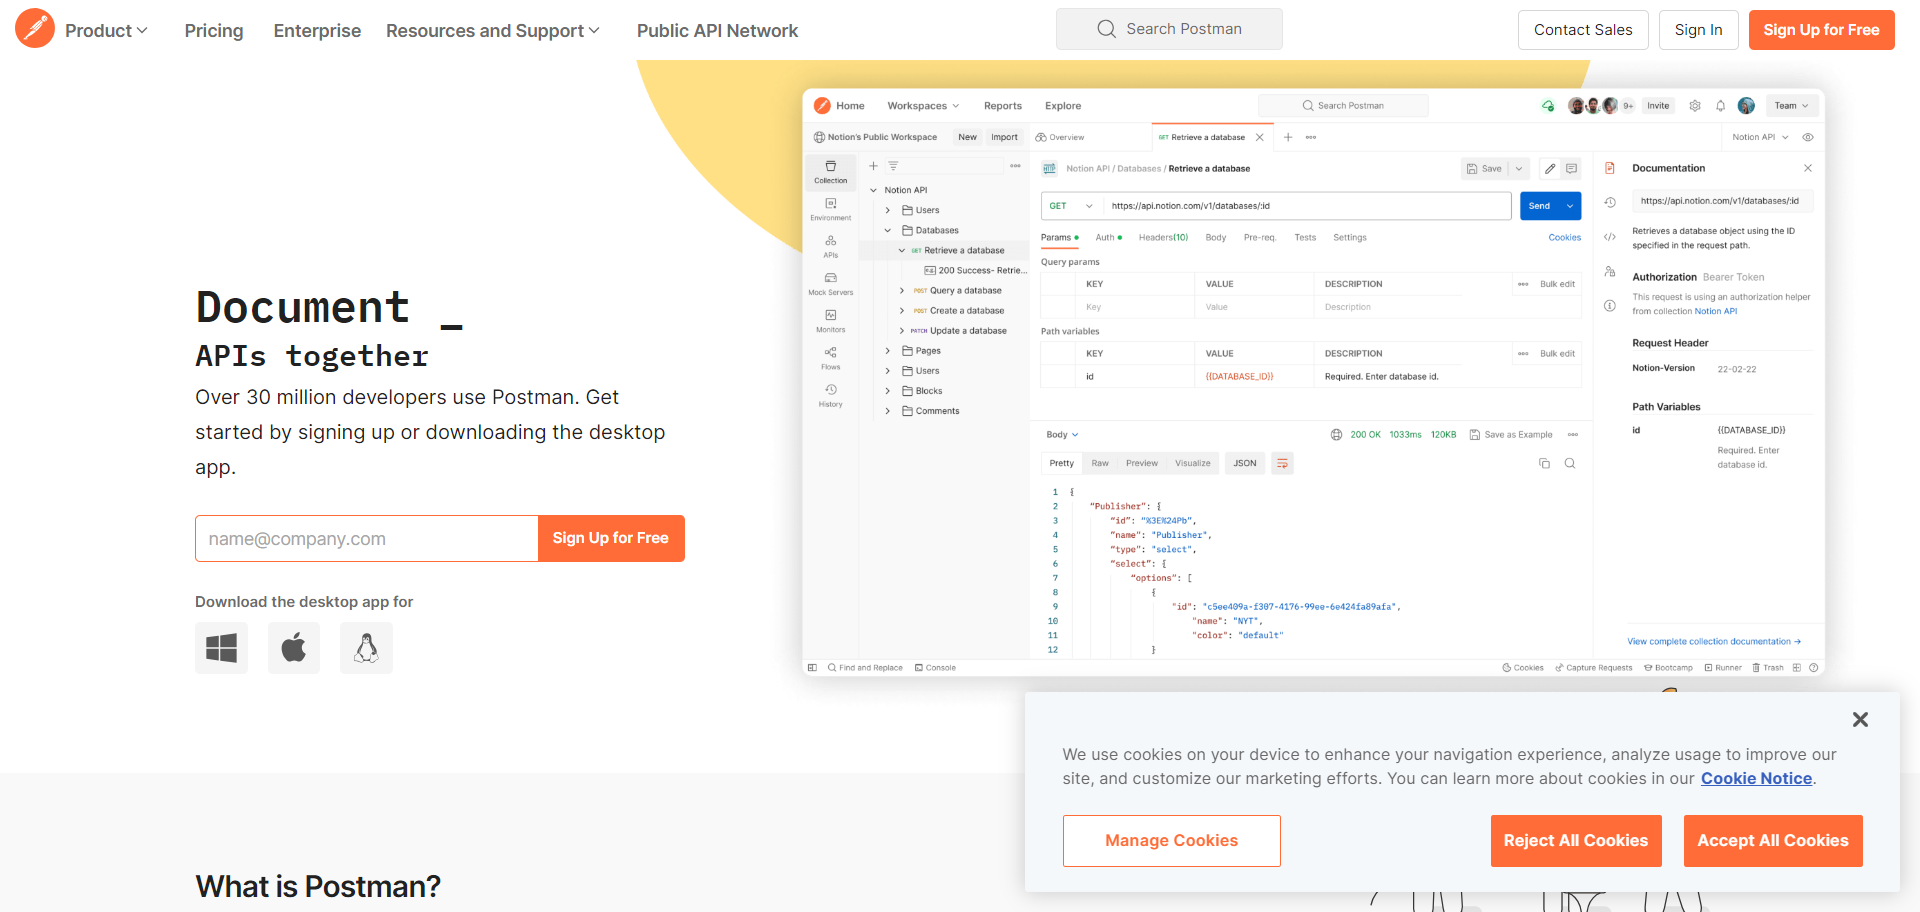The image size is (1920, 912).
Task: Open the APIs sidebar panel in app preview
Action: [x=830, y=246]
